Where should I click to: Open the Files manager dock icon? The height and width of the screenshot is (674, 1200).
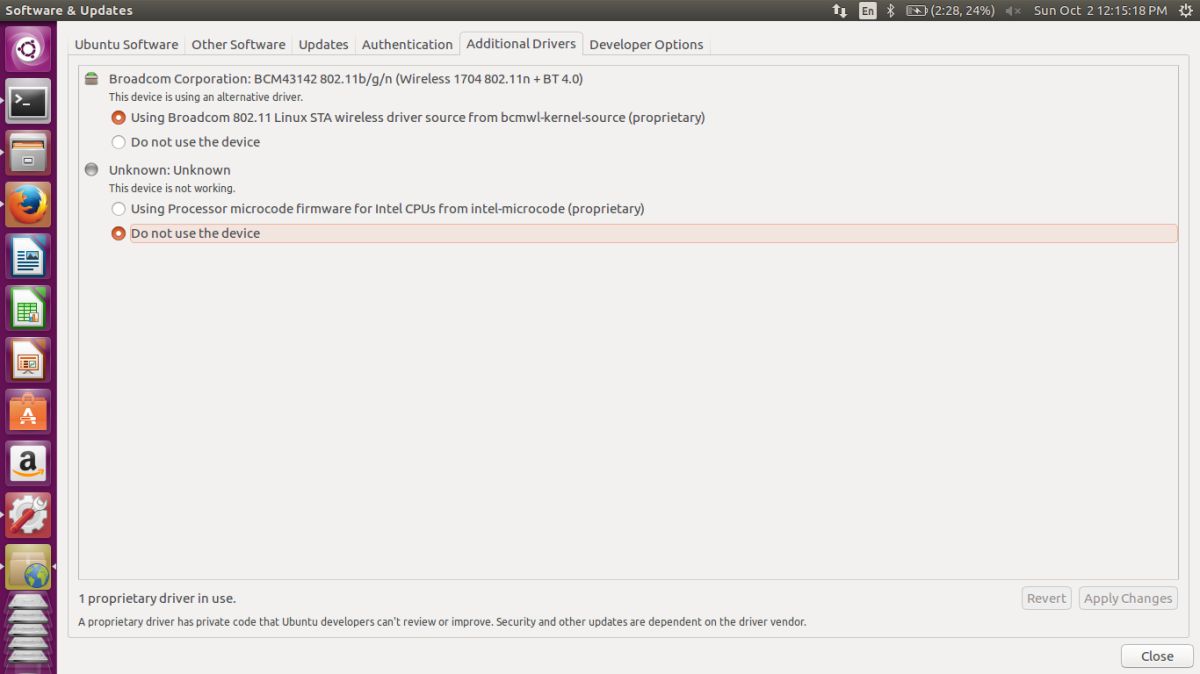click(28, 153)
